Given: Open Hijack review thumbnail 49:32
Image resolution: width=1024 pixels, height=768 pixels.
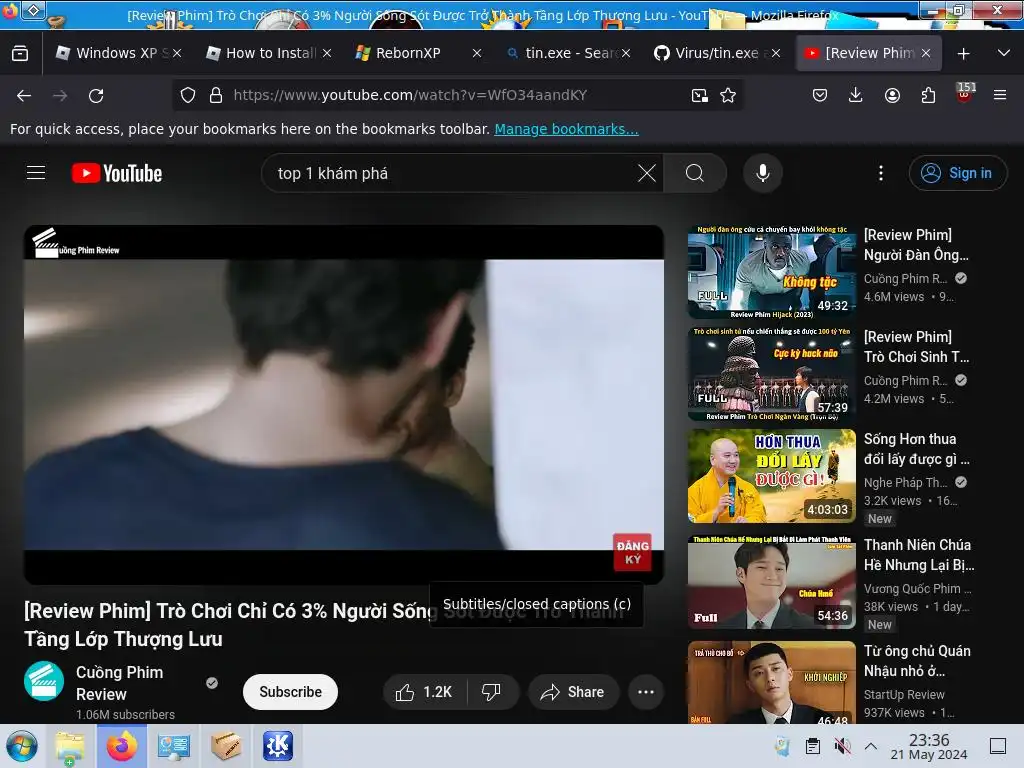Looking at the screenshot, I should tap(771, 272).
